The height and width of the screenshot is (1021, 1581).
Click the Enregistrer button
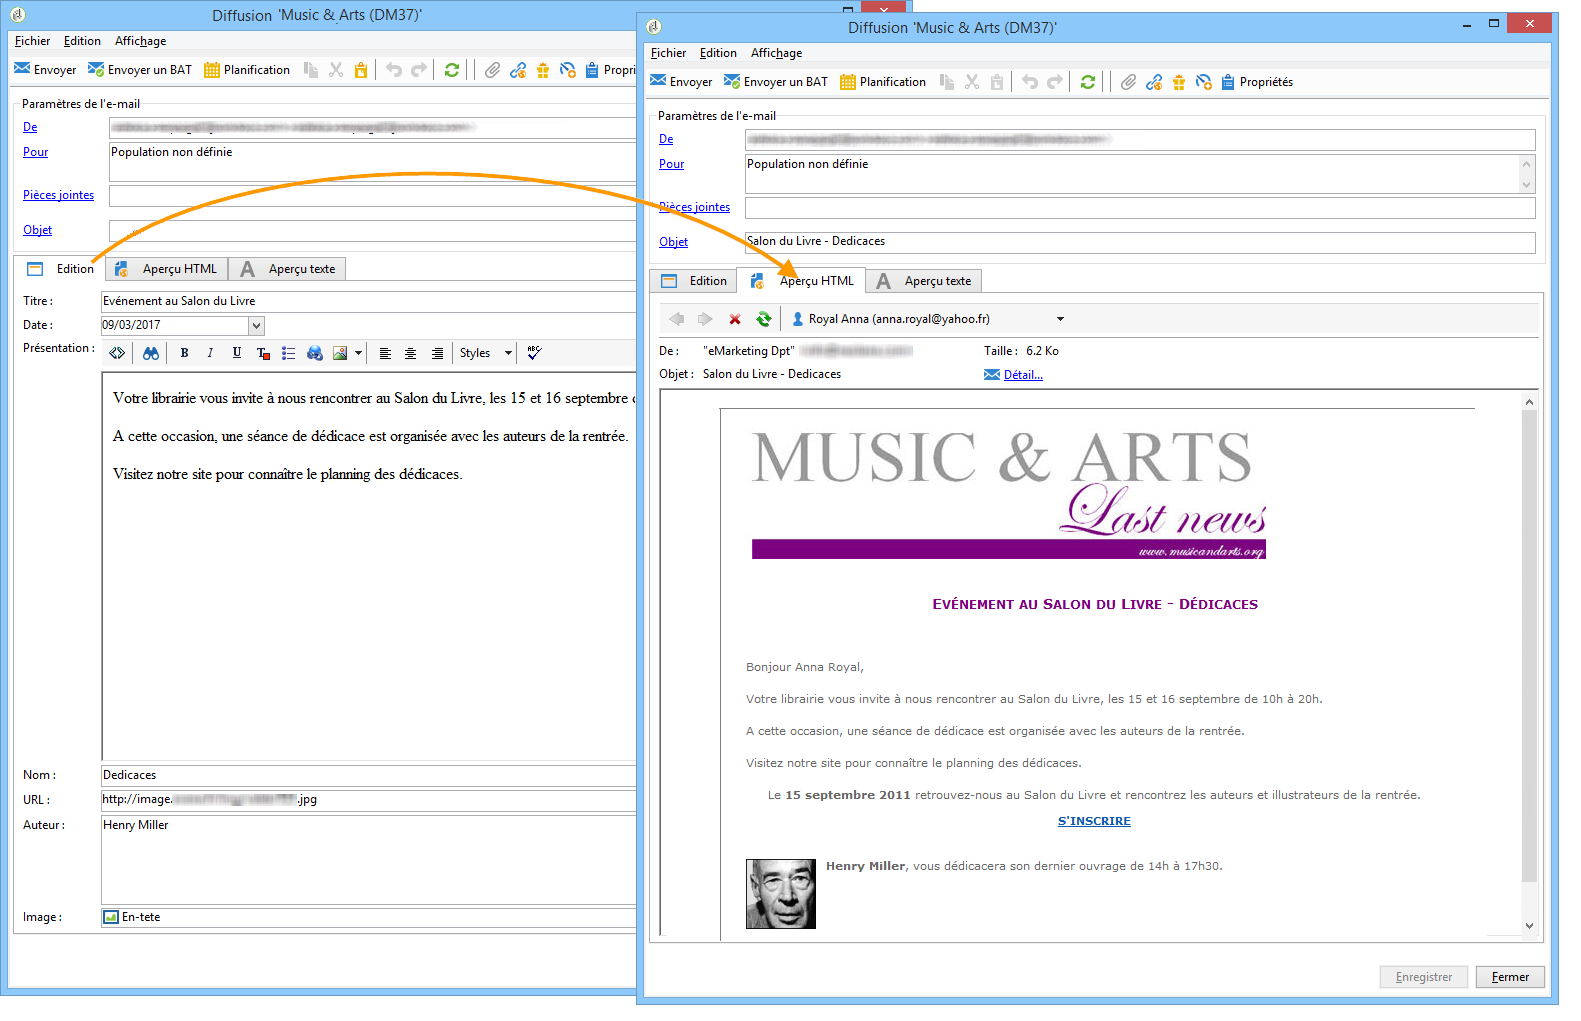coord(1424,977)
